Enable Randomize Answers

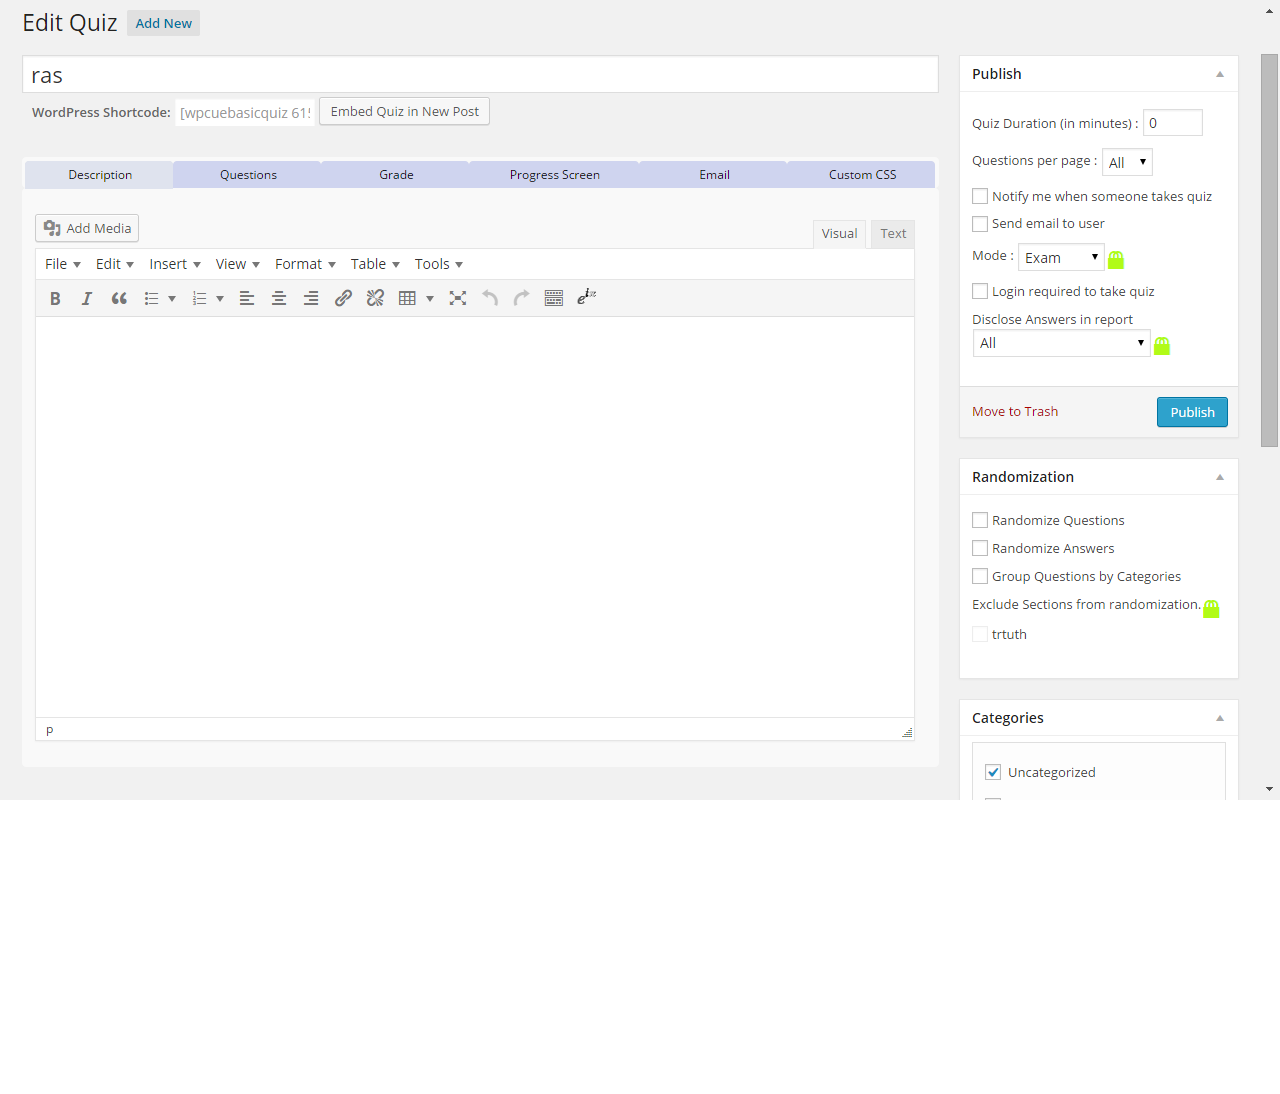(980, 548)
